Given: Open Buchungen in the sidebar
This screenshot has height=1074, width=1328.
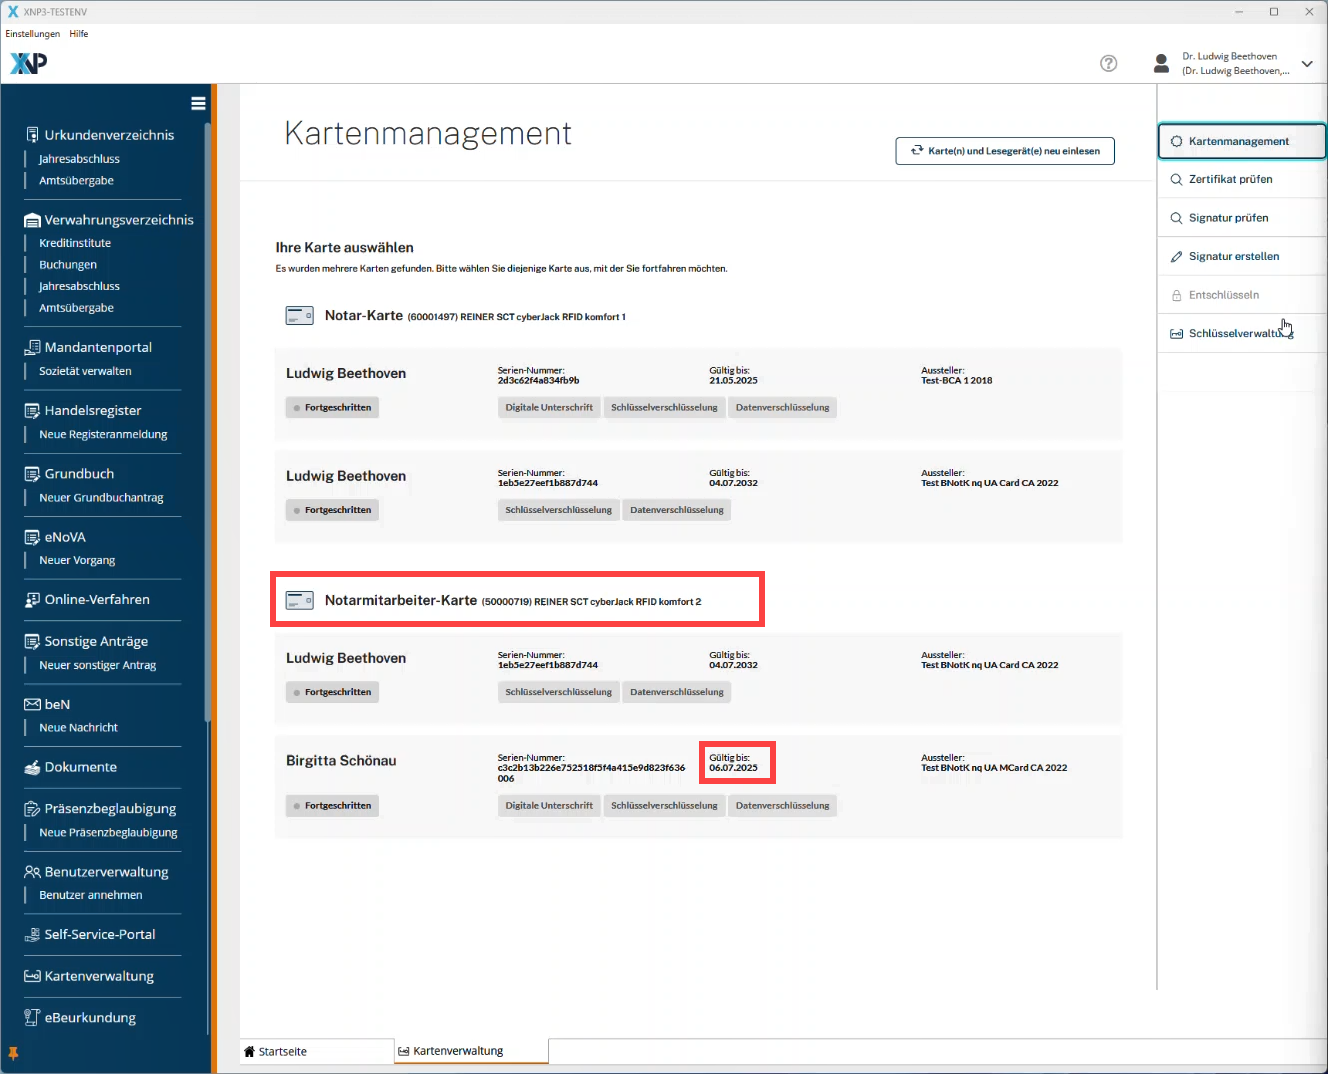Looking at the screenshot, I should 68,265.
